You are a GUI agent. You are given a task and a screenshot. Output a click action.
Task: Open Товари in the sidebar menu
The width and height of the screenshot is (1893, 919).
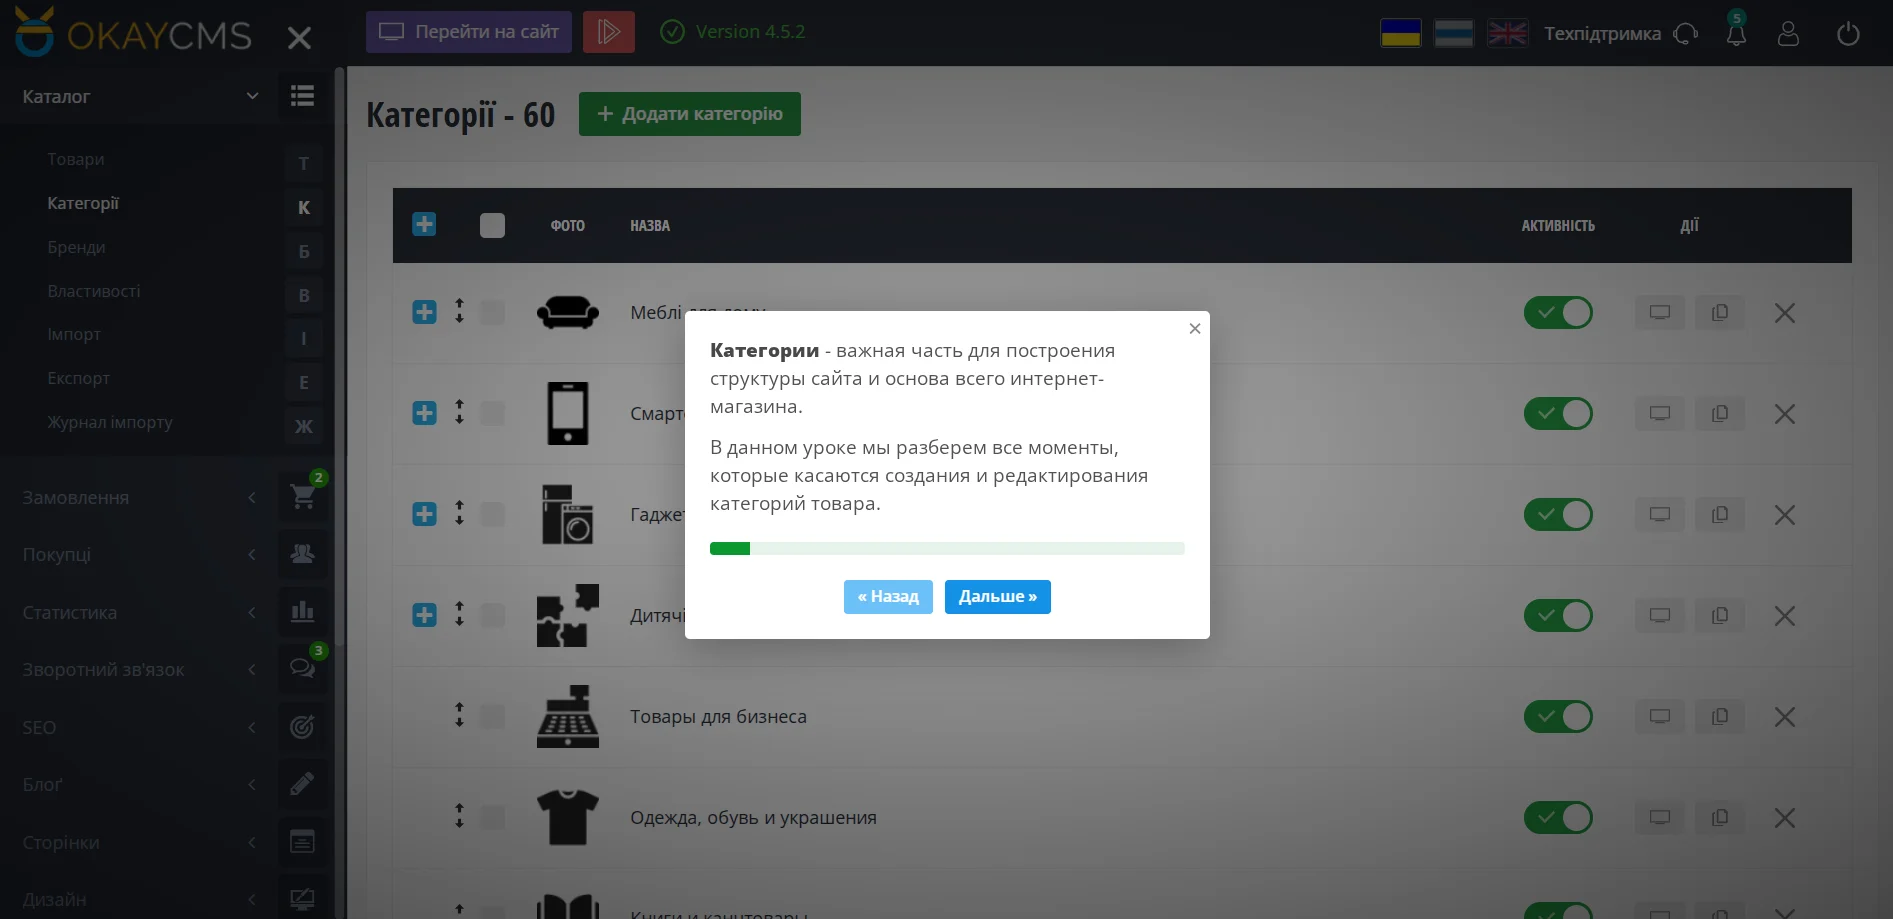(75, 159)
